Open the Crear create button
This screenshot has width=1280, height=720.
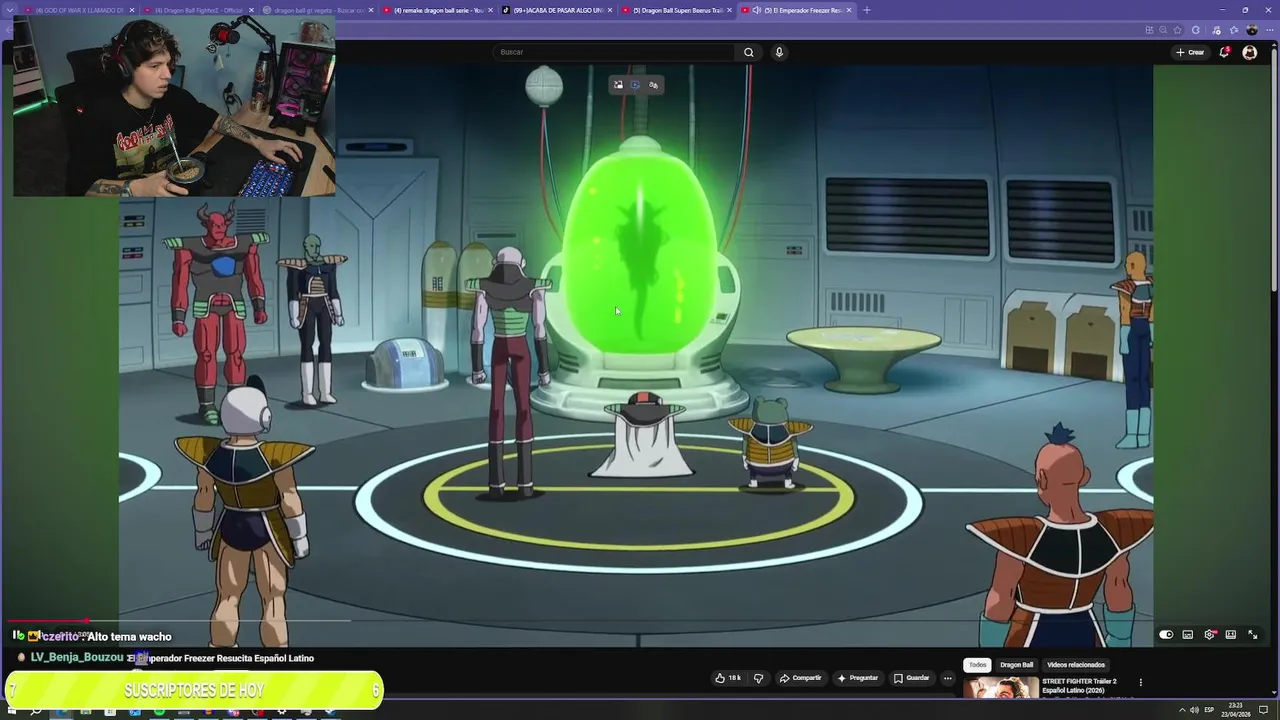[x=1190, y=52]
